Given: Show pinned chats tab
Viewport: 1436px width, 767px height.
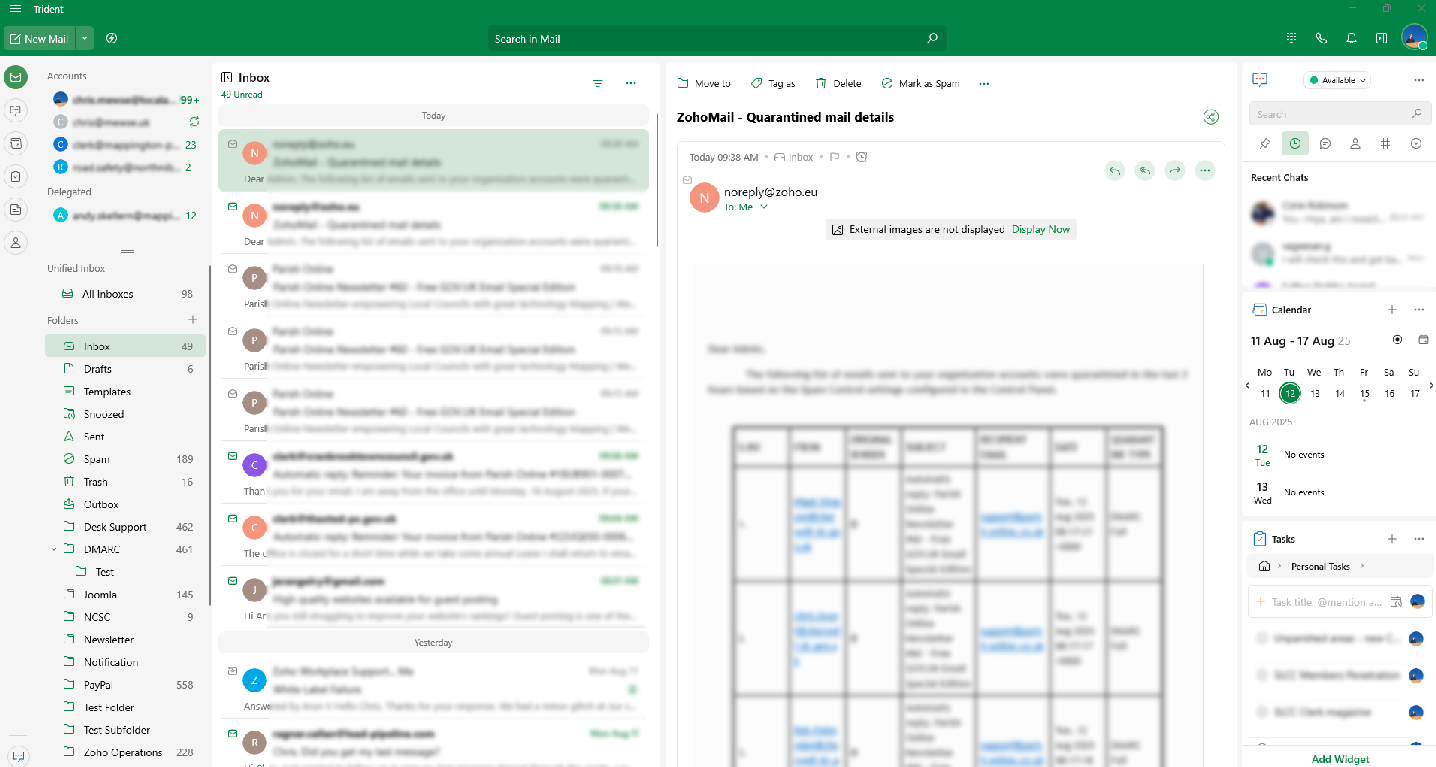Looking at the screenshot, I should 1265,144.
